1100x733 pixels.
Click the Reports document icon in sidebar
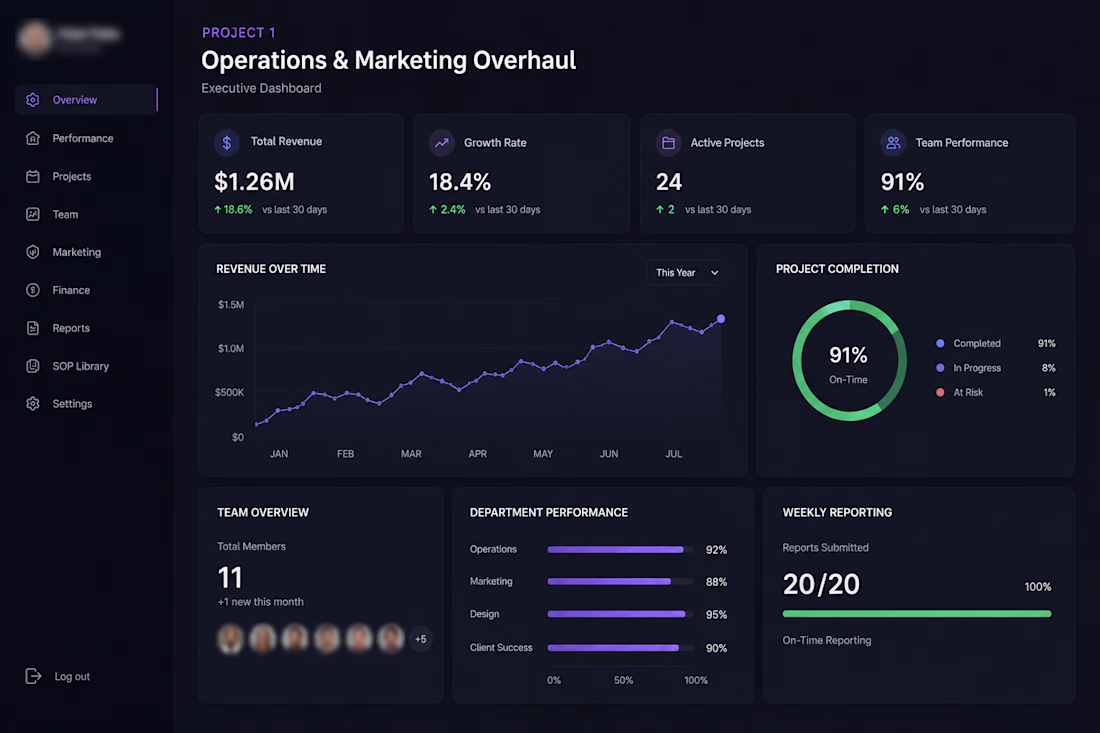[33, 328]
